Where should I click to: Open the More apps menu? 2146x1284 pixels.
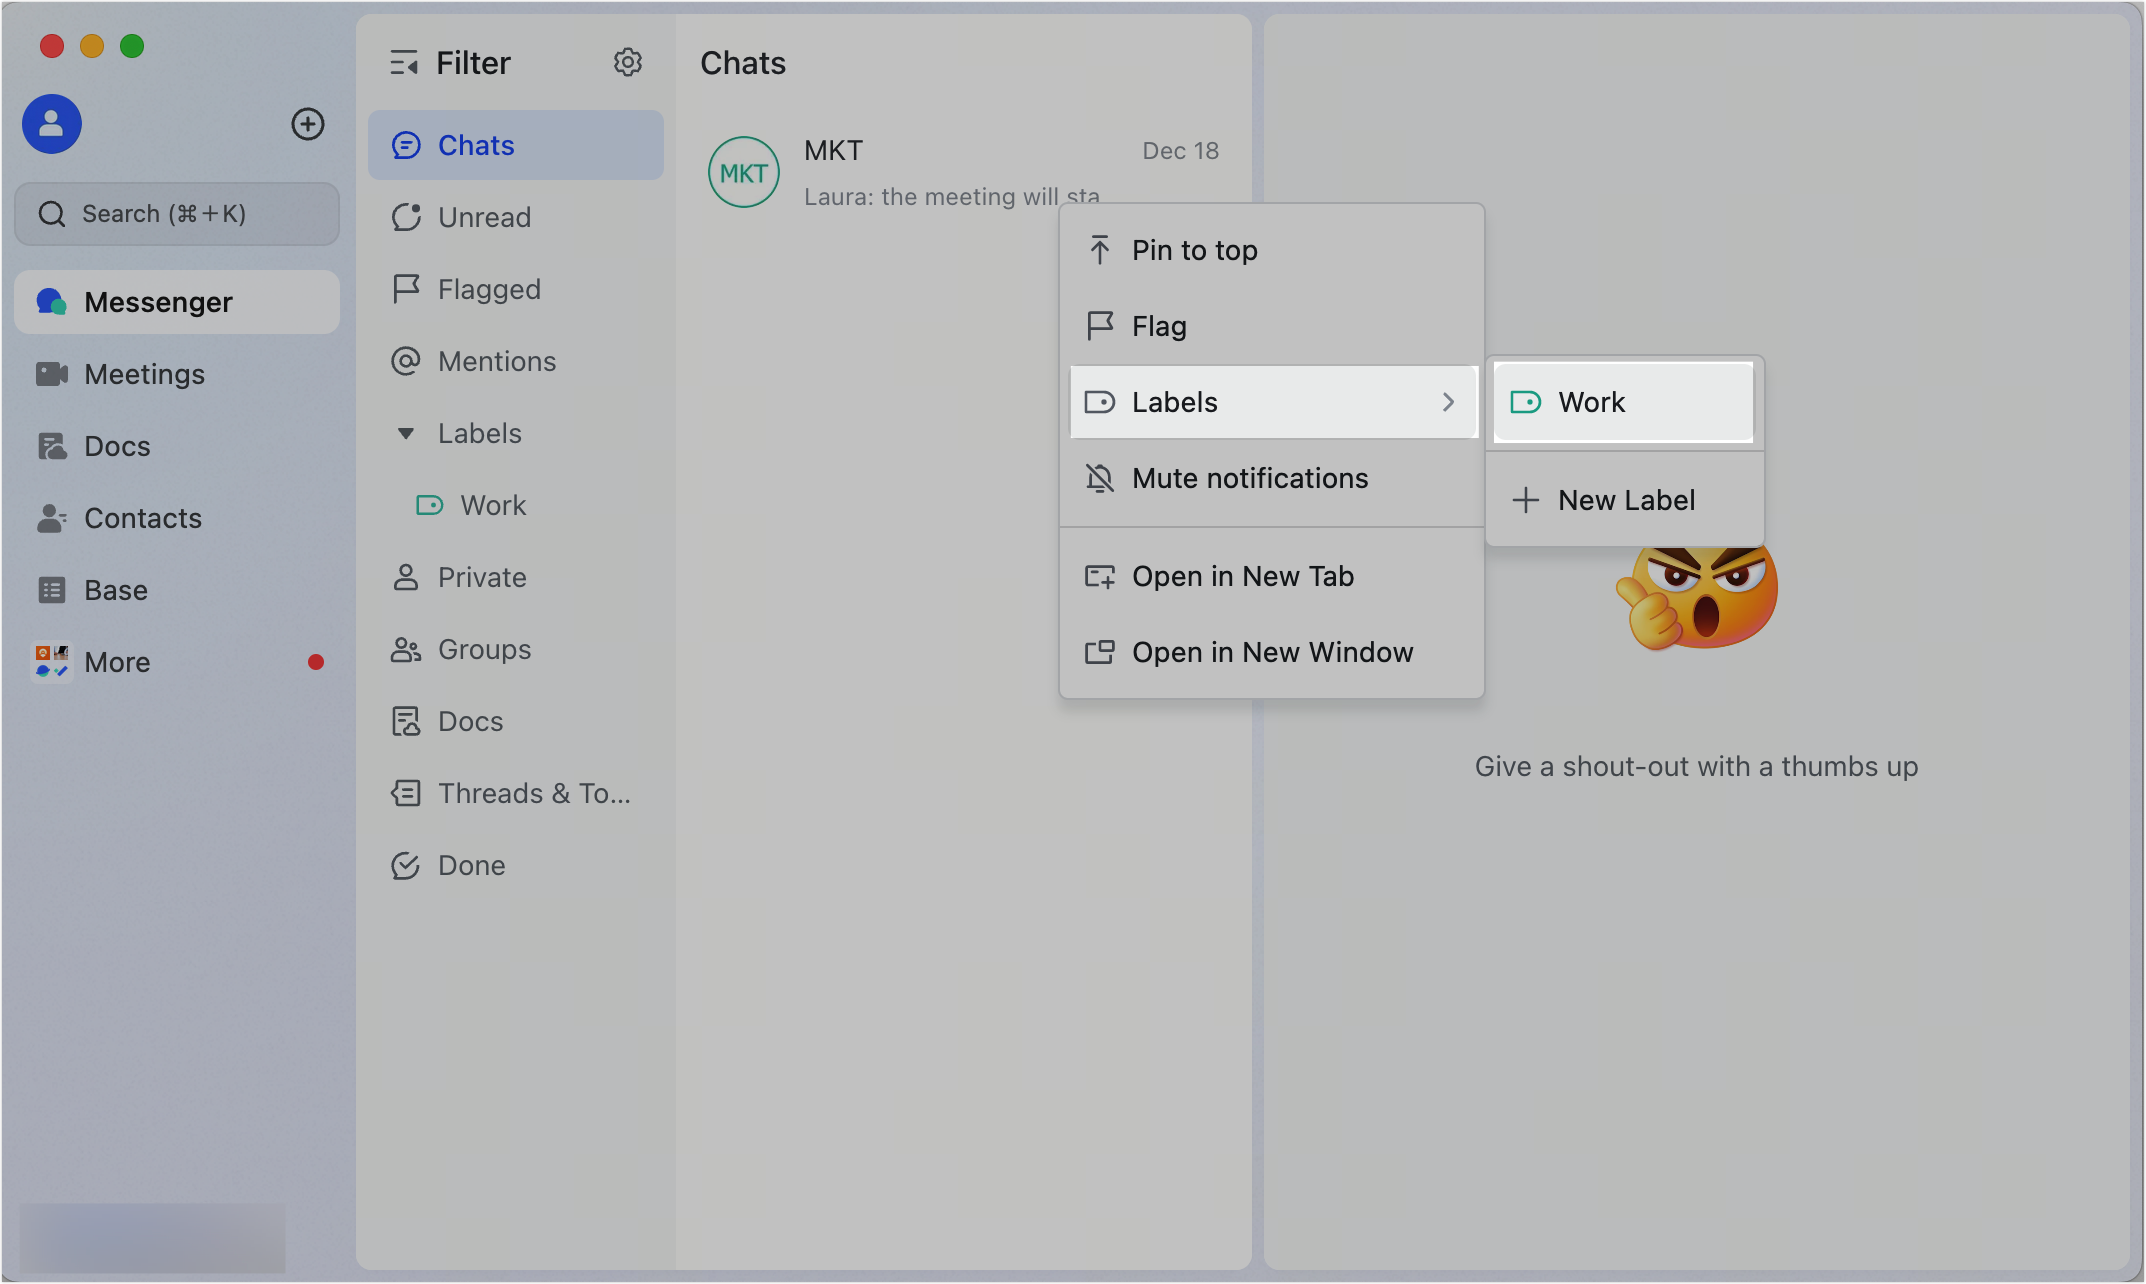[117, 662]
